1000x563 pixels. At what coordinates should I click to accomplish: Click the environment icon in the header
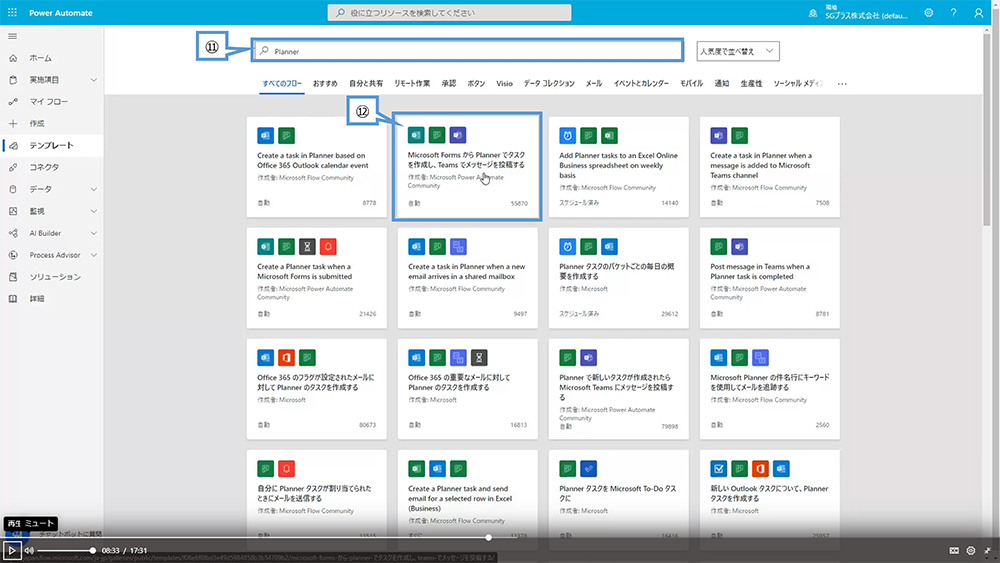point(812,13)
